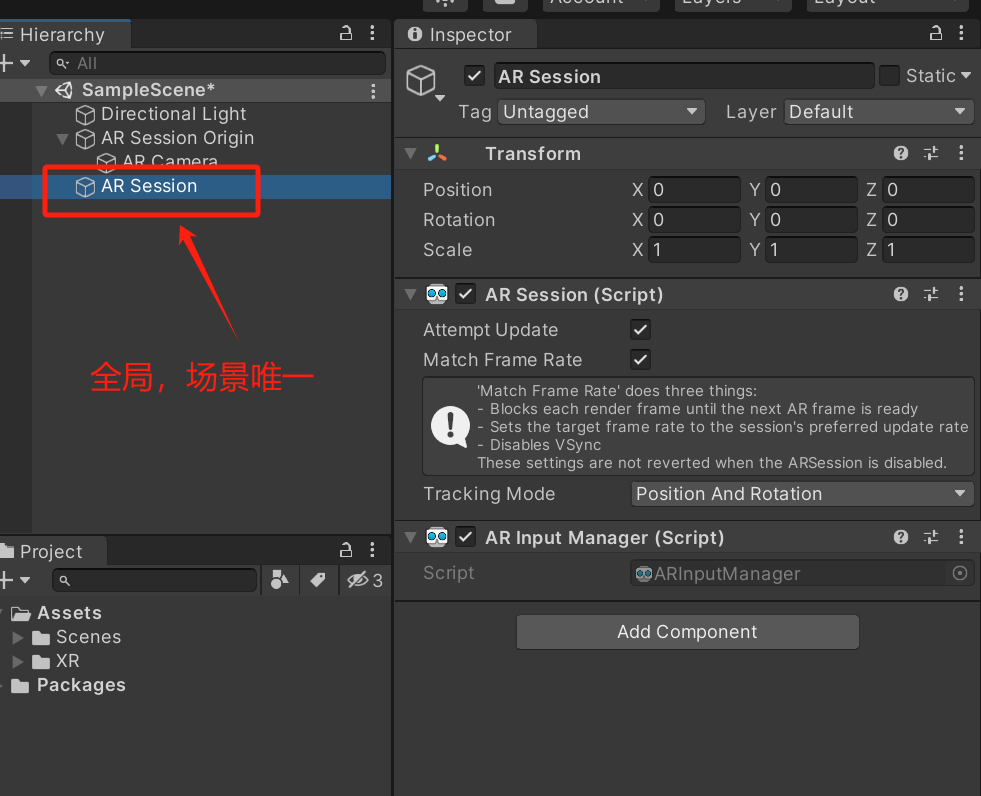
Task: Disable the AR Session script component
Action: (465, 294)
